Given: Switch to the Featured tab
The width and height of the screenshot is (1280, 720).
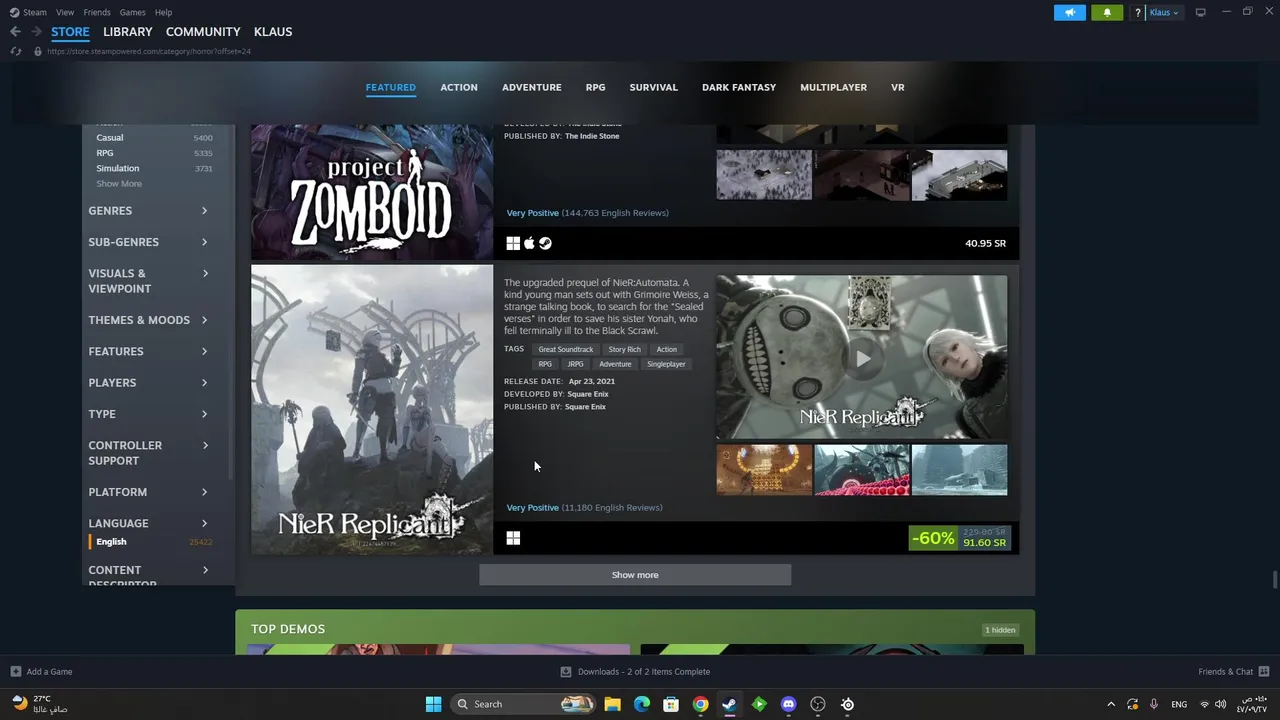Looking at the screenshot, I should (390, 87).
